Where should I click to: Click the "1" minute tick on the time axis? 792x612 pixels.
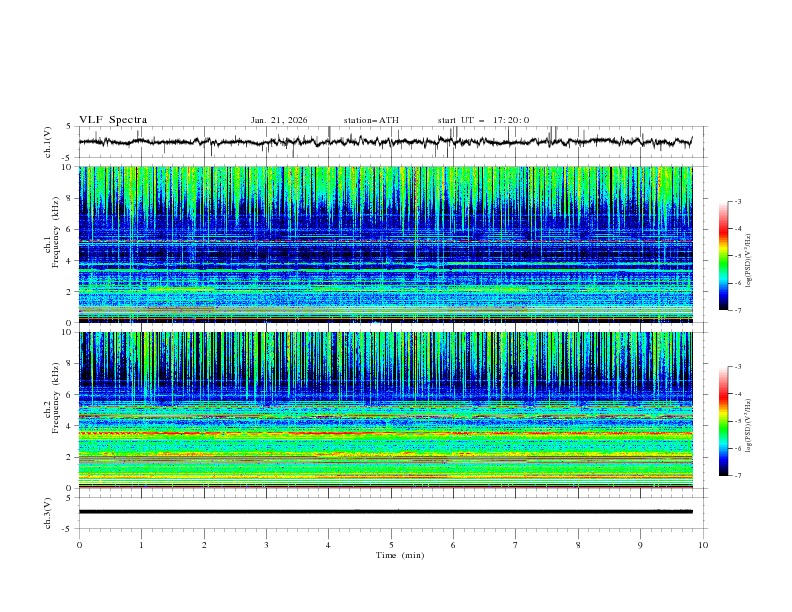[141, 545]
